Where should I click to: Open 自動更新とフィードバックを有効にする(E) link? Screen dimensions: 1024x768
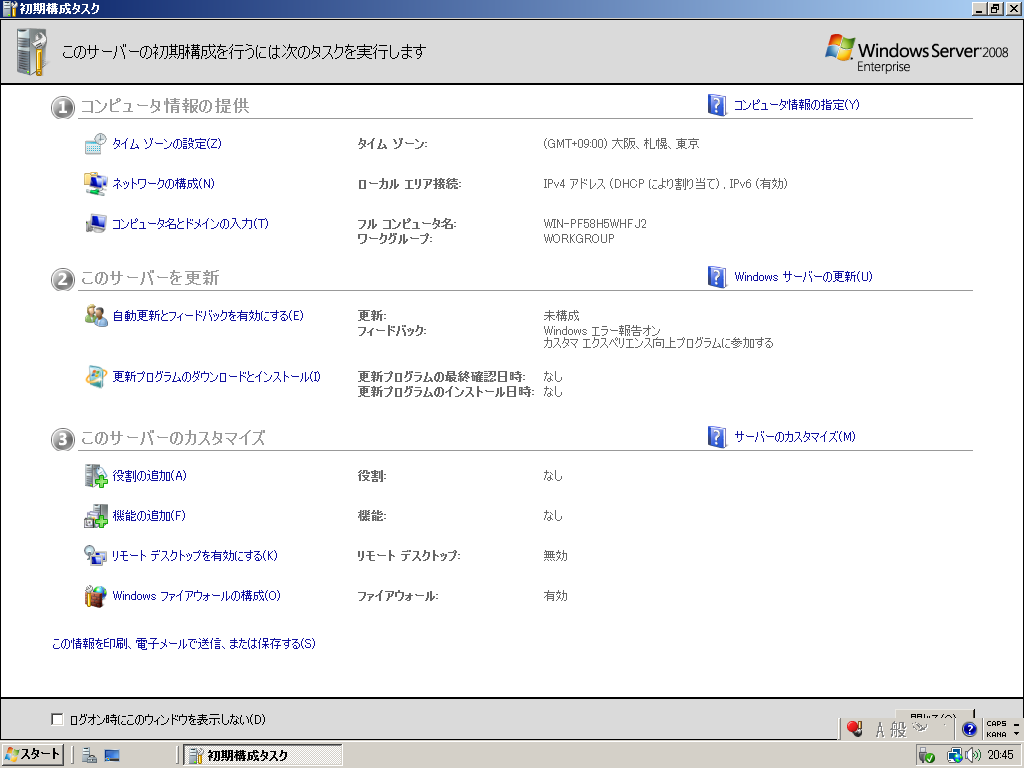click(x=208, y=315)
